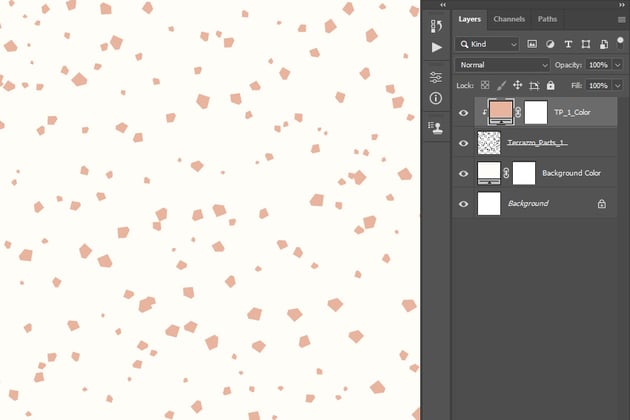
Task: Open the Properties panel sliders icon
Action: pyautogui.click(x=436, y=77)
